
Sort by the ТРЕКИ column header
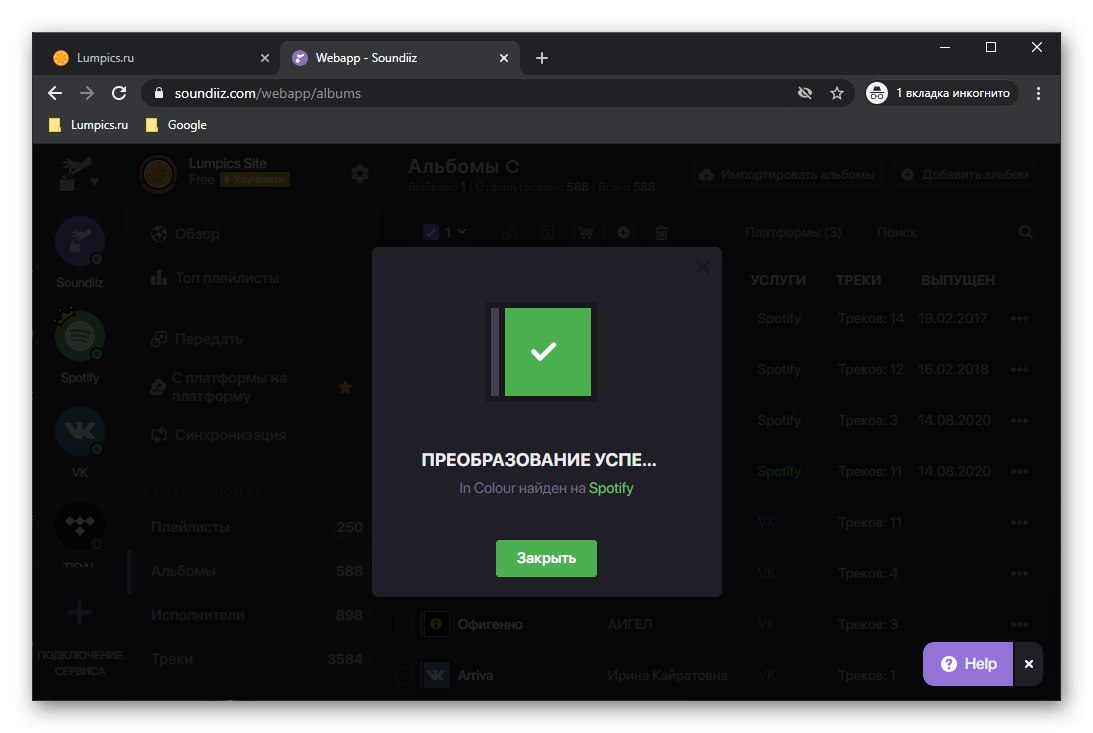tap(858, 280)
